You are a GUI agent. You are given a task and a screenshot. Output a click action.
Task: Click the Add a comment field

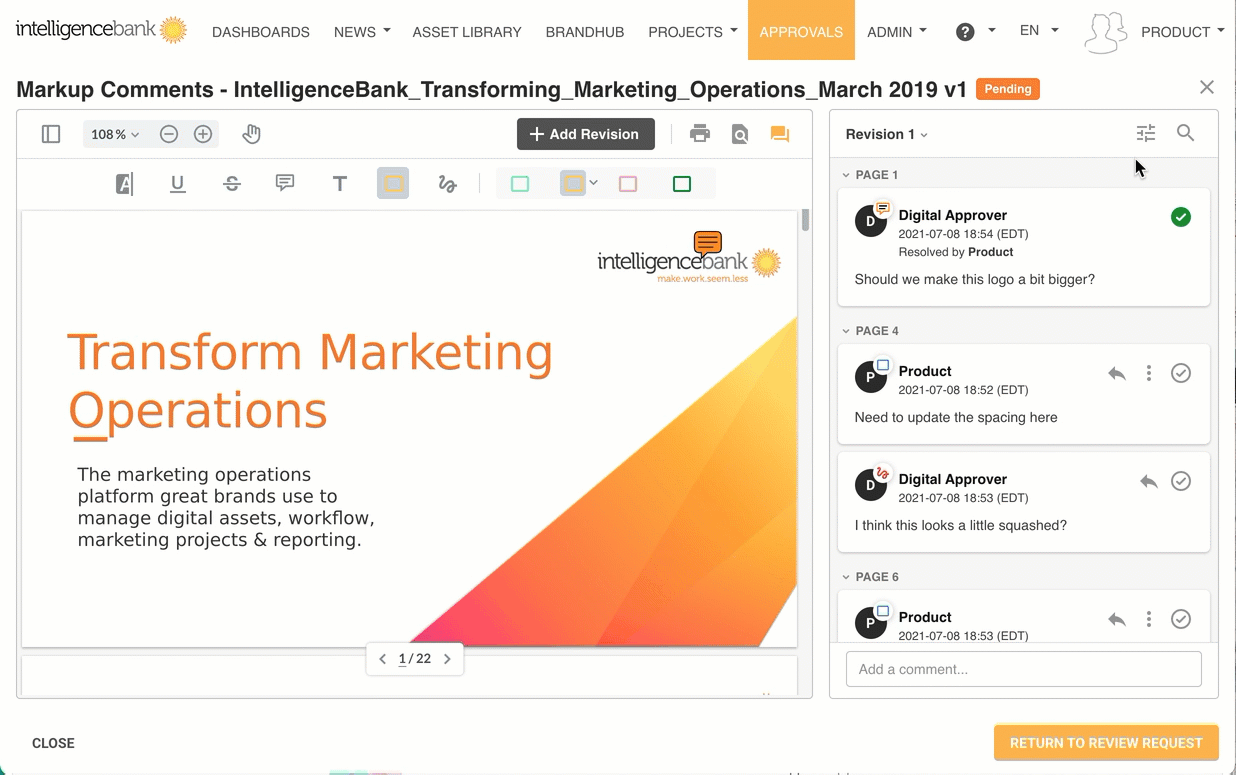1023,669
